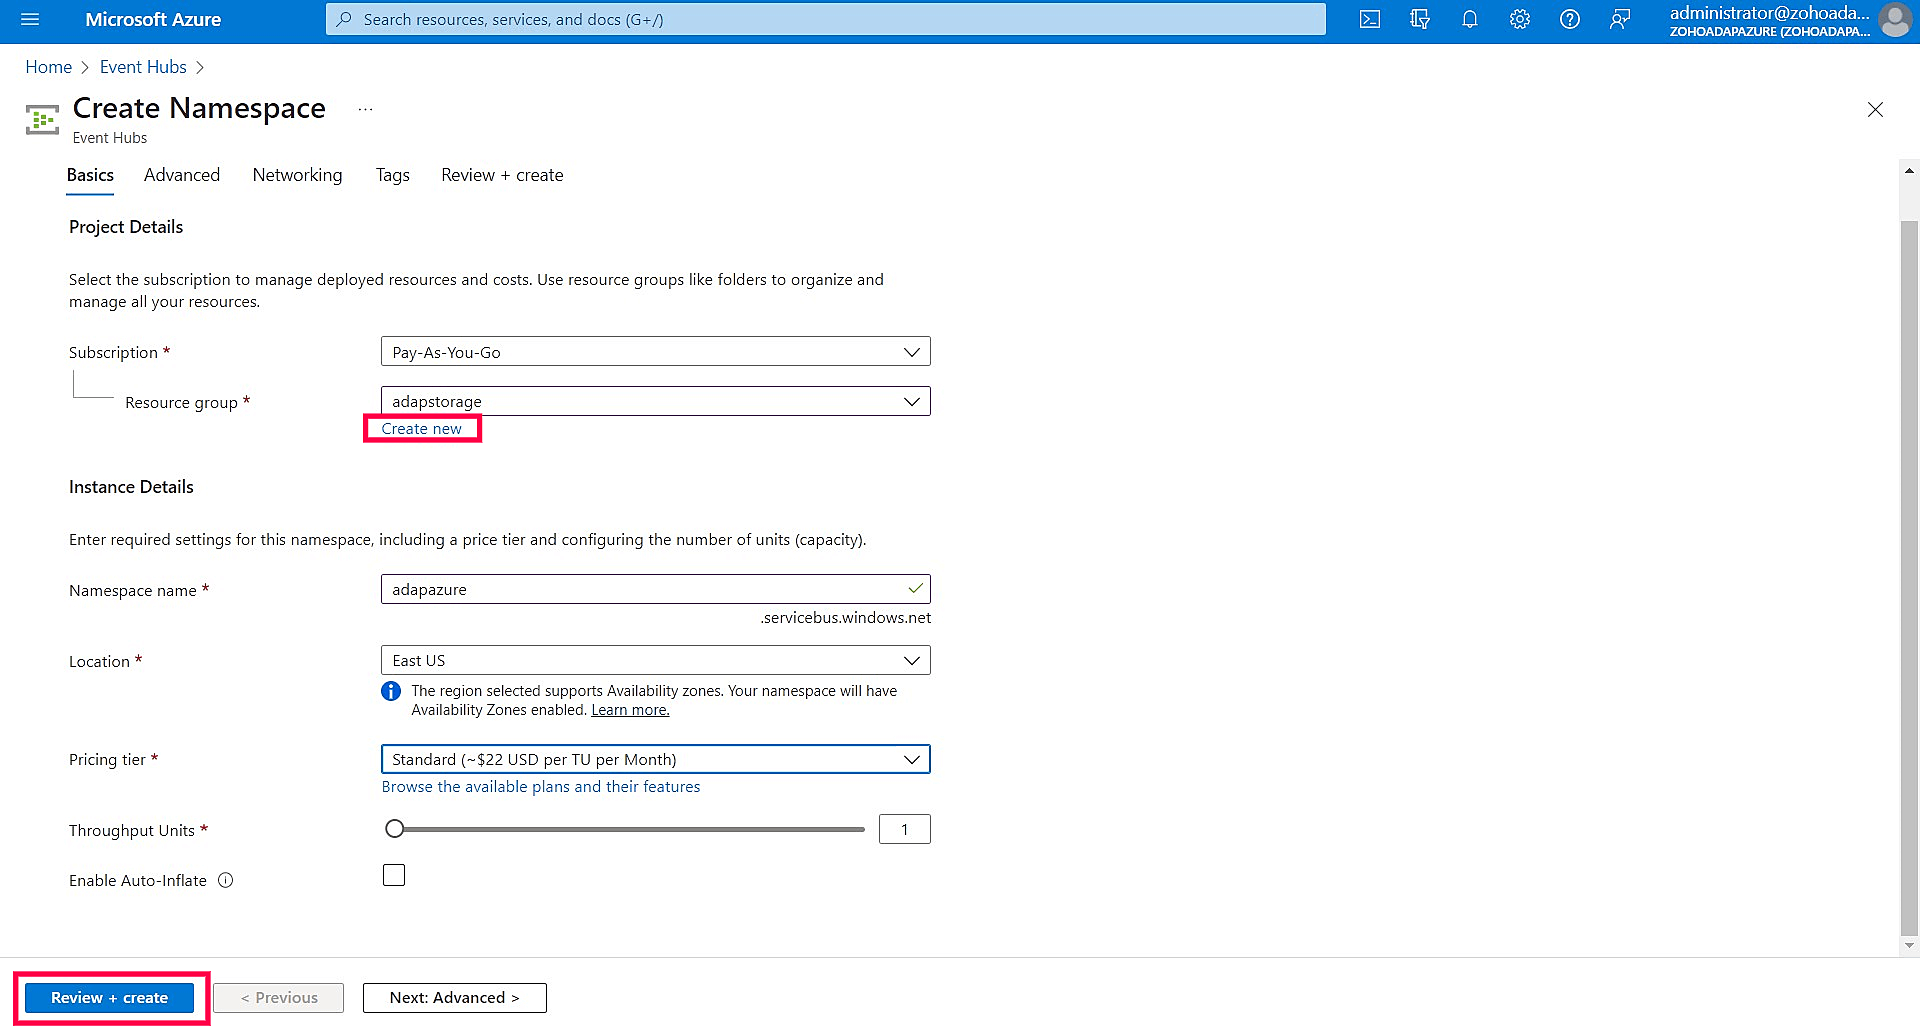Viewport: 1920px width, 1031px height.
Task: Click the blue Review + create button
Action: [110, 997]
